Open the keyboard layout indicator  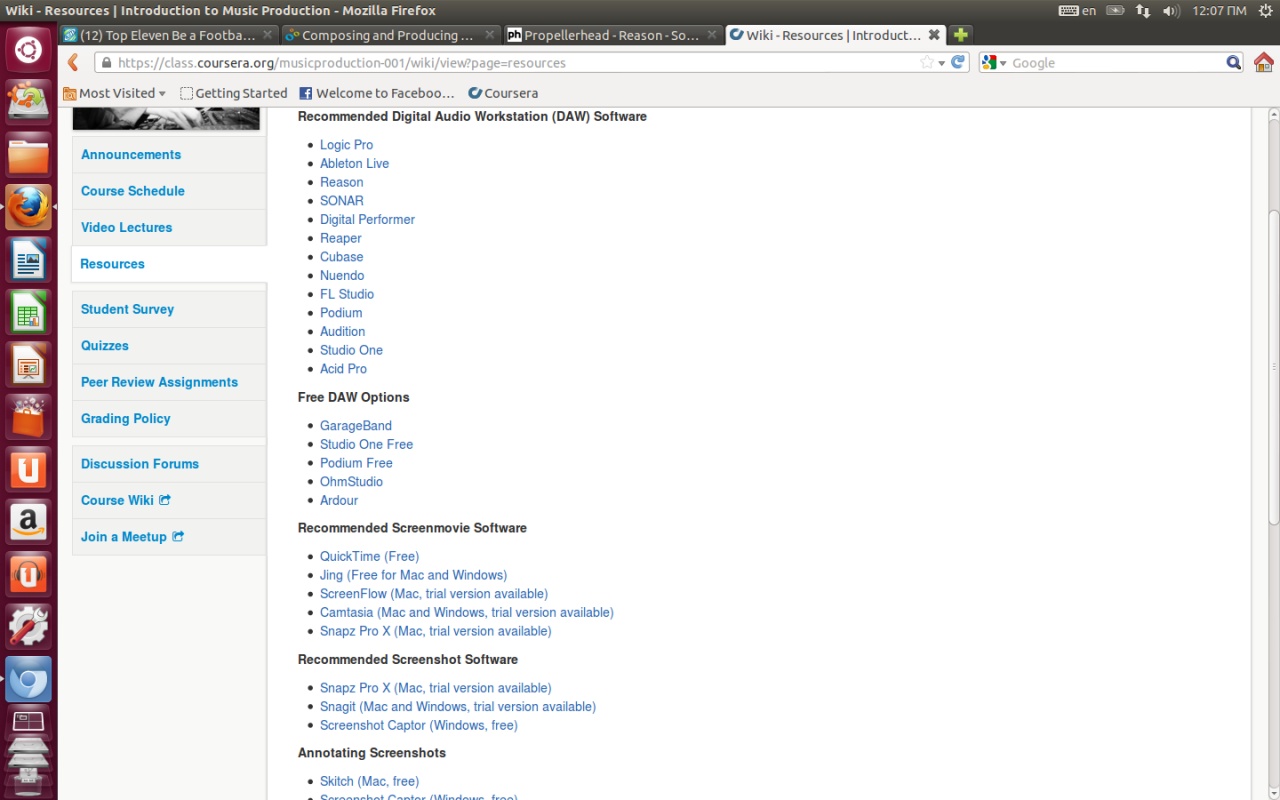[x=1077, y=11]
